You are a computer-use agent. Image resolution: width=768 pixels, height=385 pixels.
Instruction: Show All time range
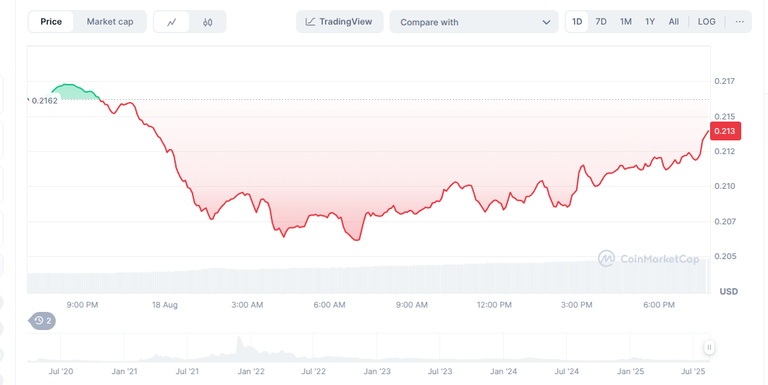[674, 22]
